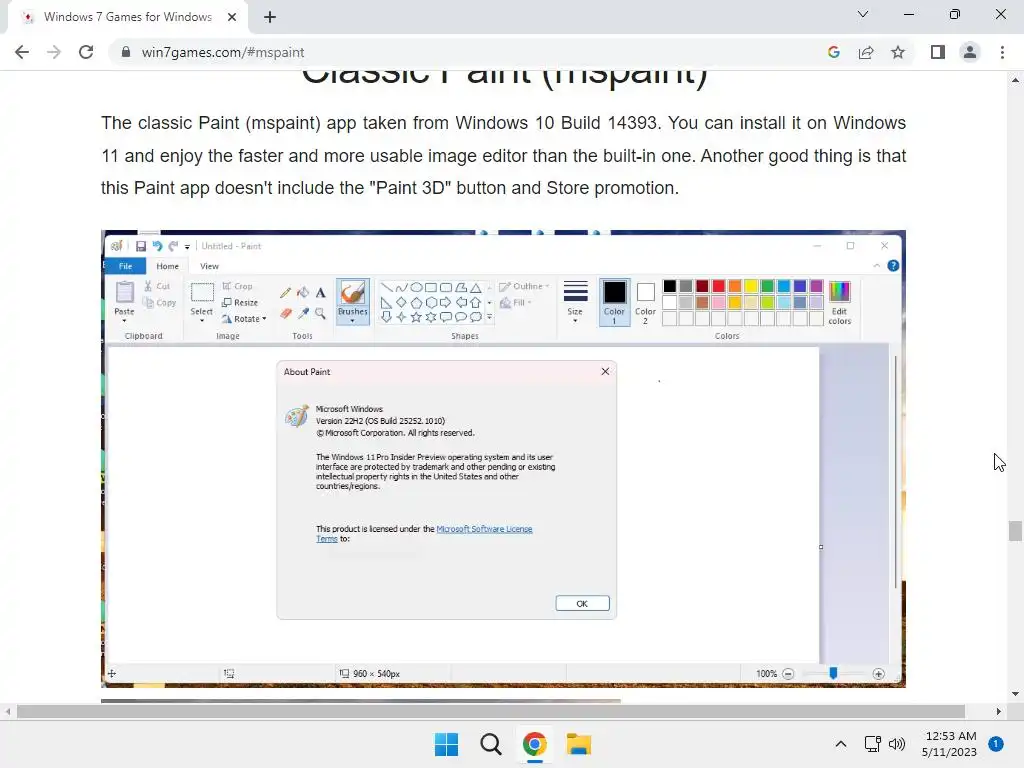Click Color picker eyedropper in Paint screenshot
The height and width of the screenshot is (768, 1024).
[303, 313]
